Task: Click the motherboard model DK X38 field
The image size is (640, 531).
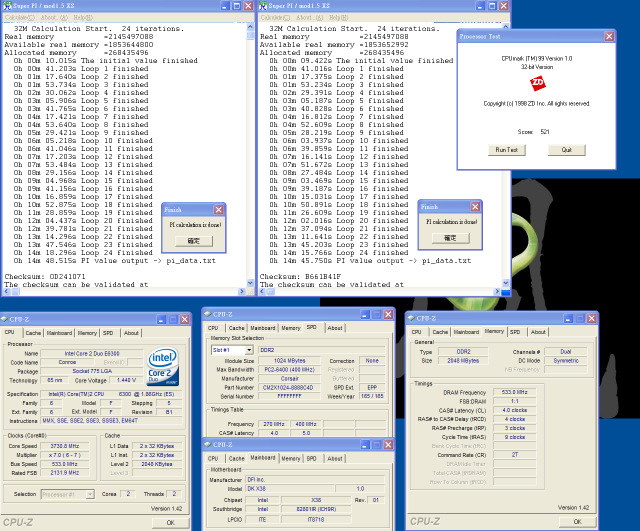Action: [289, 489]
